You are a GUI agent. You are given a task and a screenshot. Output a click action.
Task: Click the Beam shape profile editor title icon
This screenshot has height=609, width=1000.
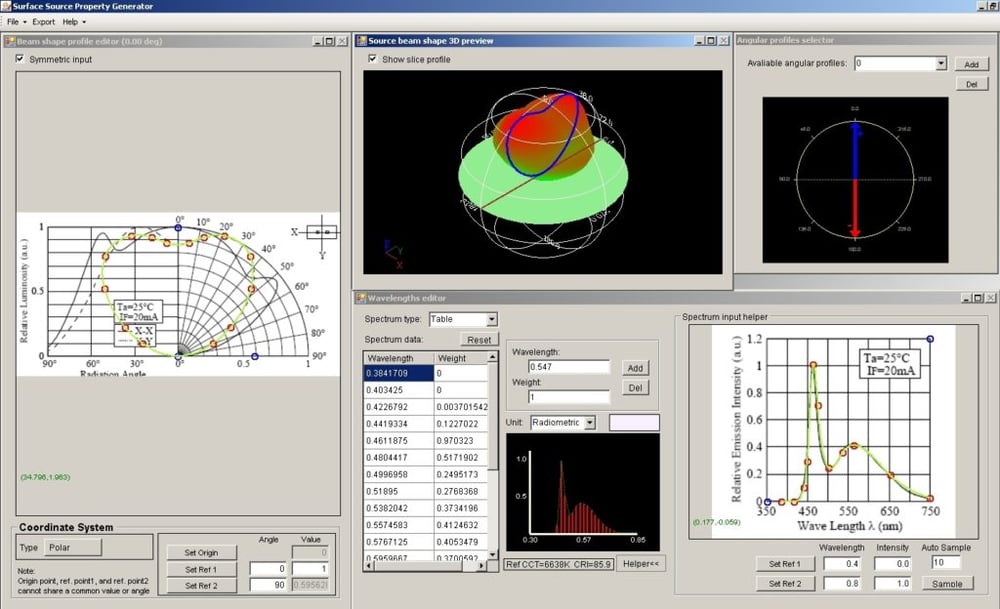(x=10, y=41)
